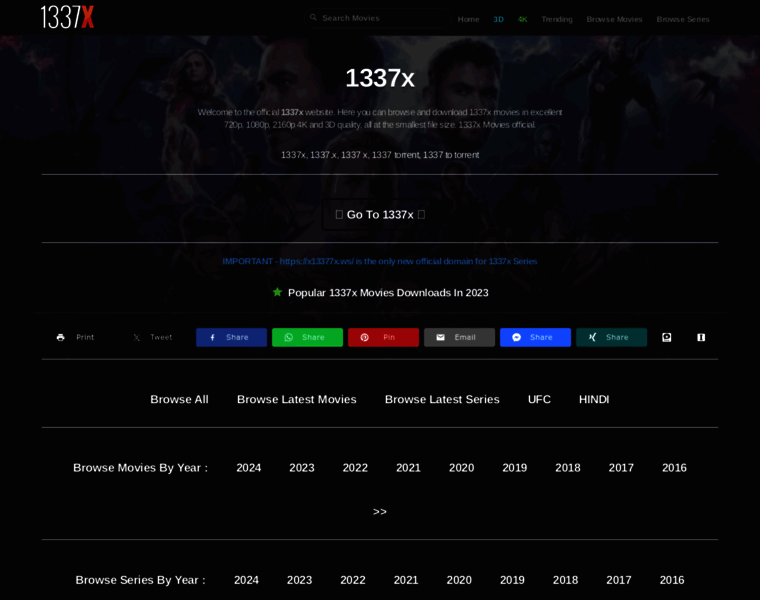Share on Facebook button
Image resolution: width=760 pixels, height=600 pixels.
click(x=231, y=337)
